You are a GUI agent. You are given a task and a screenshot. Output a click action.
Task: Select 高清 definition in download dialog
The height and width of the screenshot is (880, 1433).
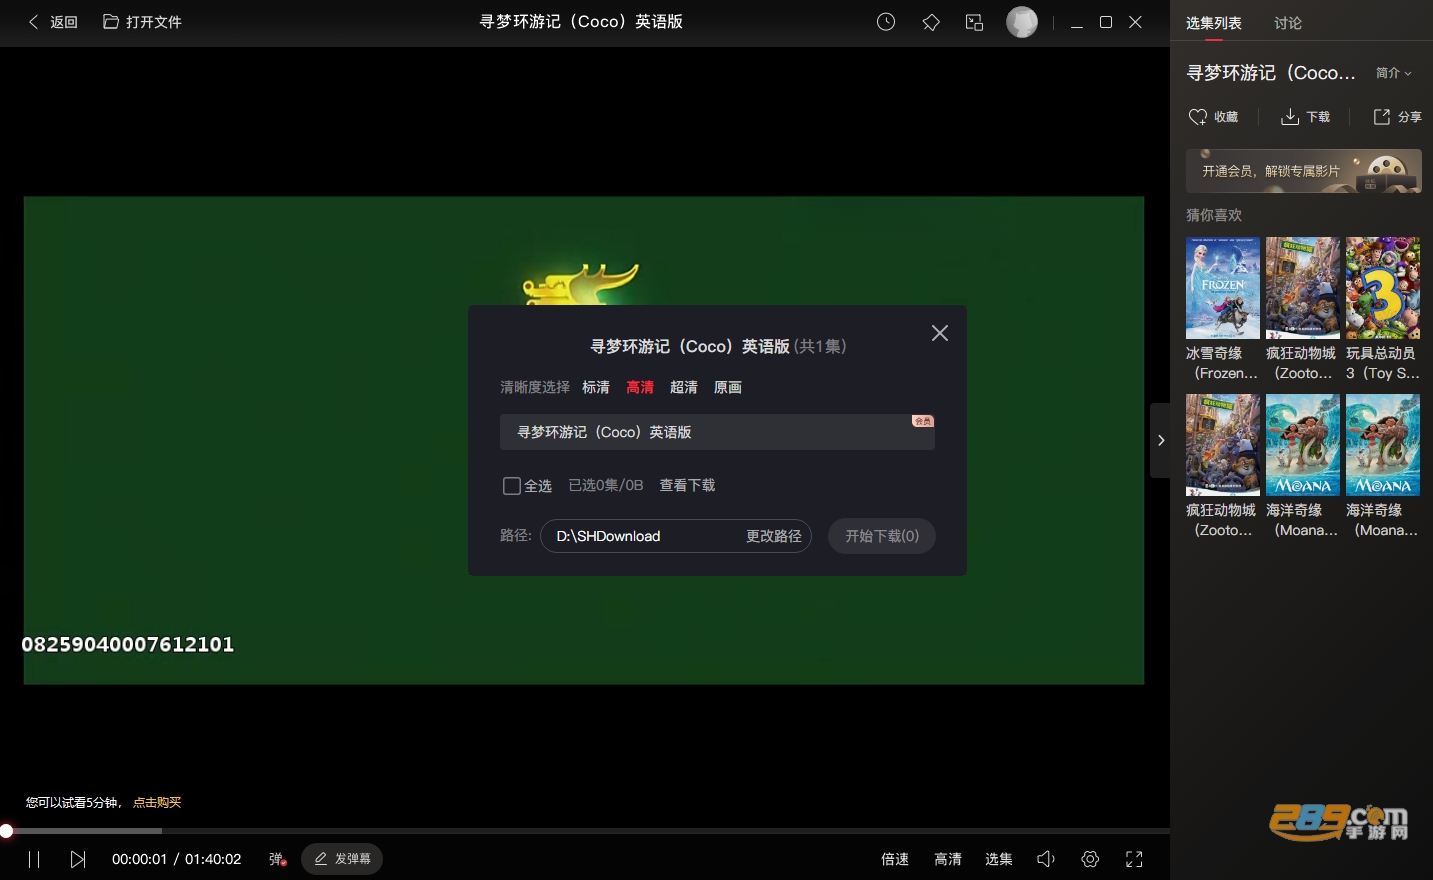[640, 387]
